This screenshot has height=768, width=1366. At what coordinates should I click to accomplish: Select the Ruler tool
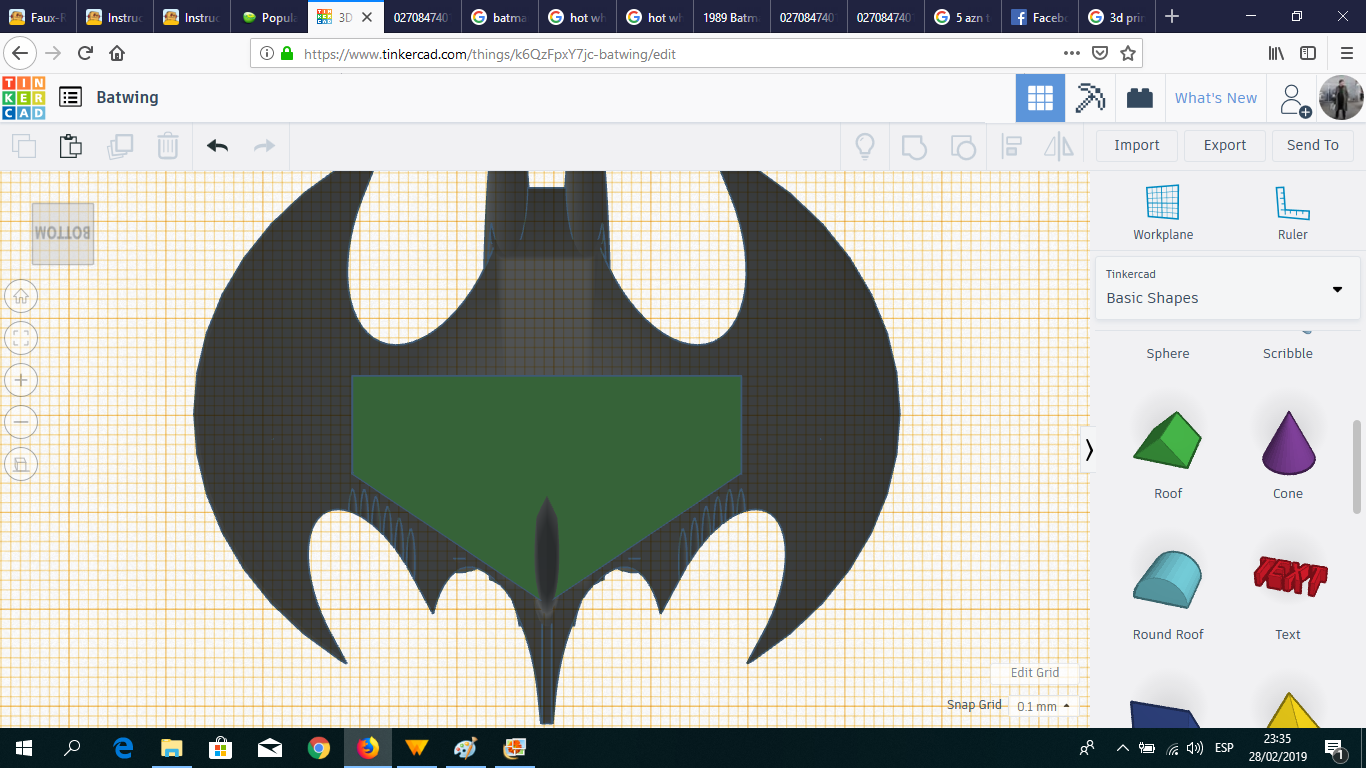1292,213
